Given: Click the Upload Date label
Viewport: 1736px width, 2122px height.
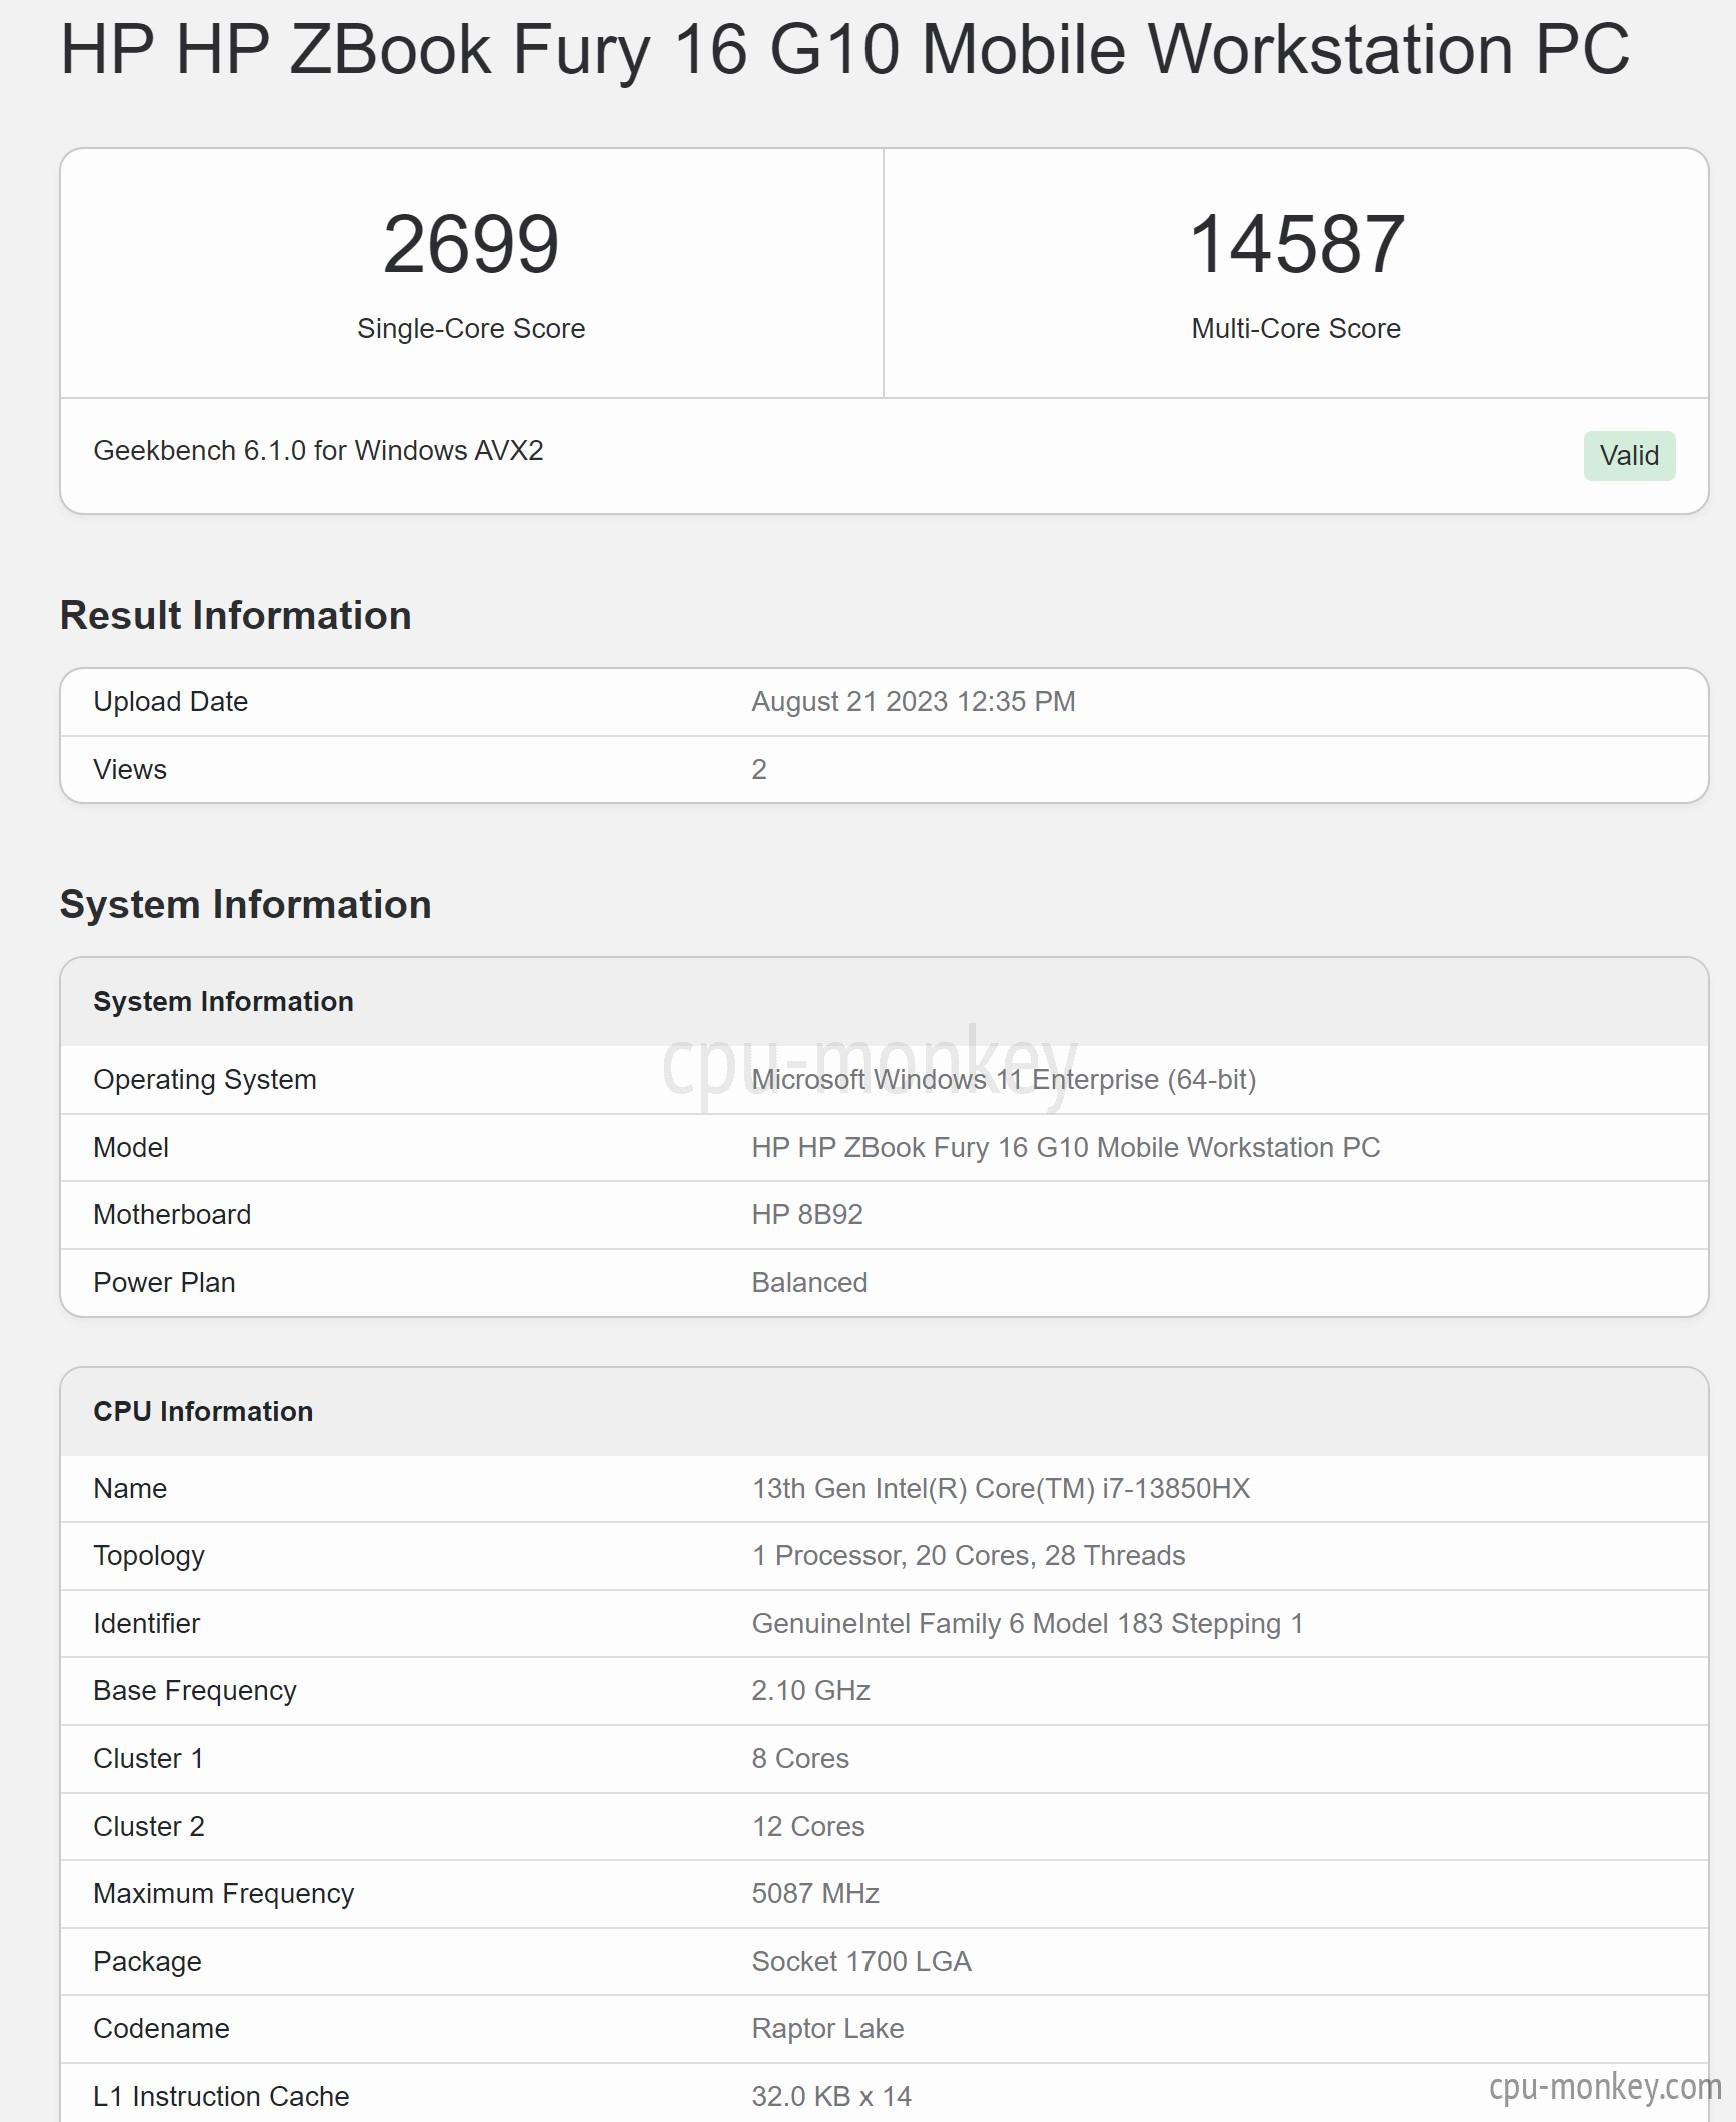Looking at the screenshot, I should pos(170,702).
